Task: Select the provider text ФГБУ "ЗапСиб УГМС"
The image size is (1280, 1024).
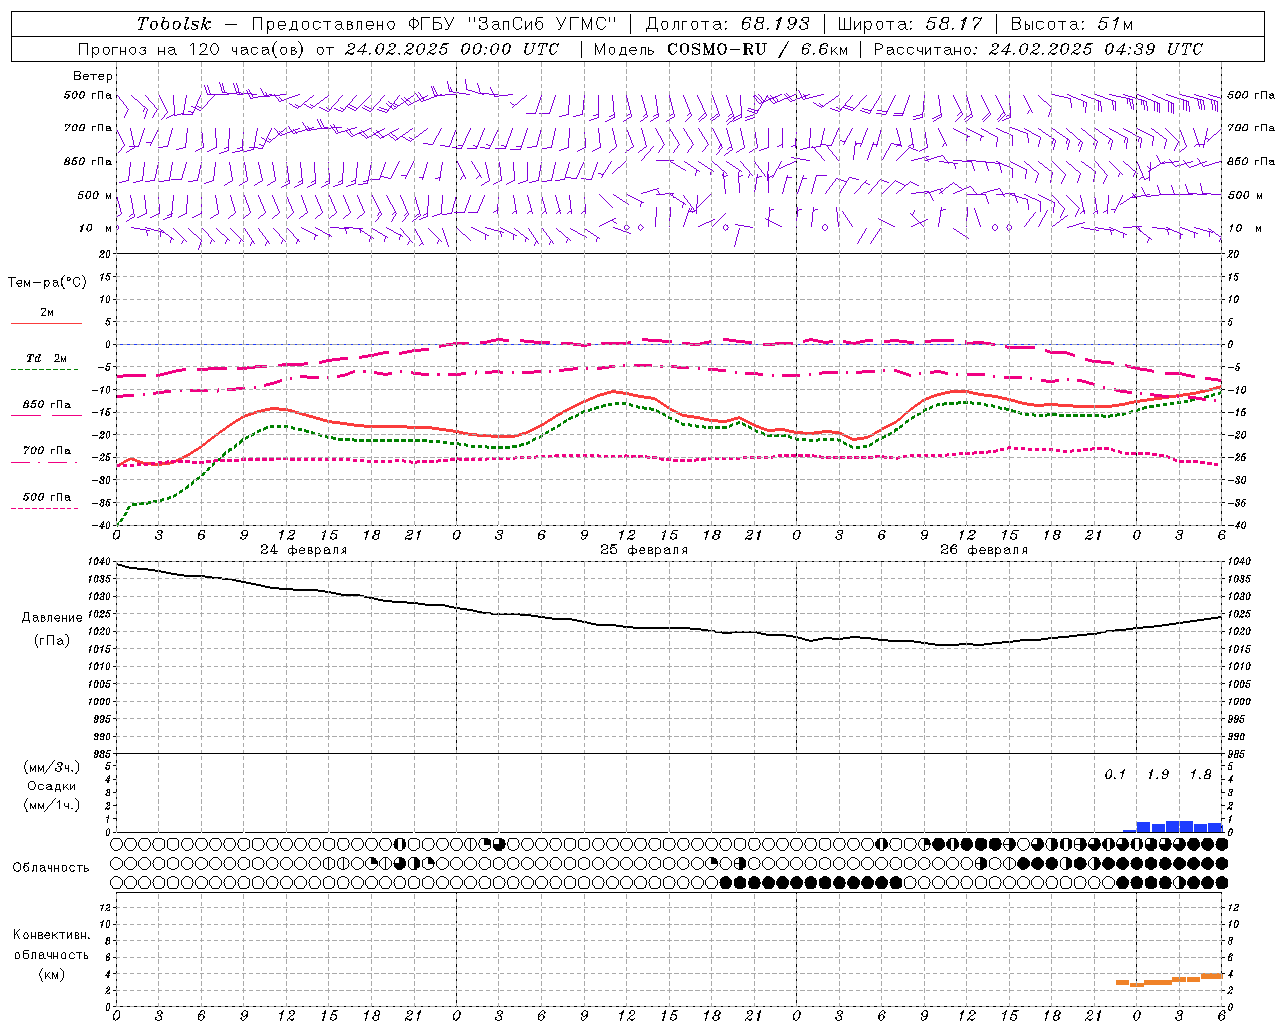Action: pyautogui.click(x=514, y=24)
